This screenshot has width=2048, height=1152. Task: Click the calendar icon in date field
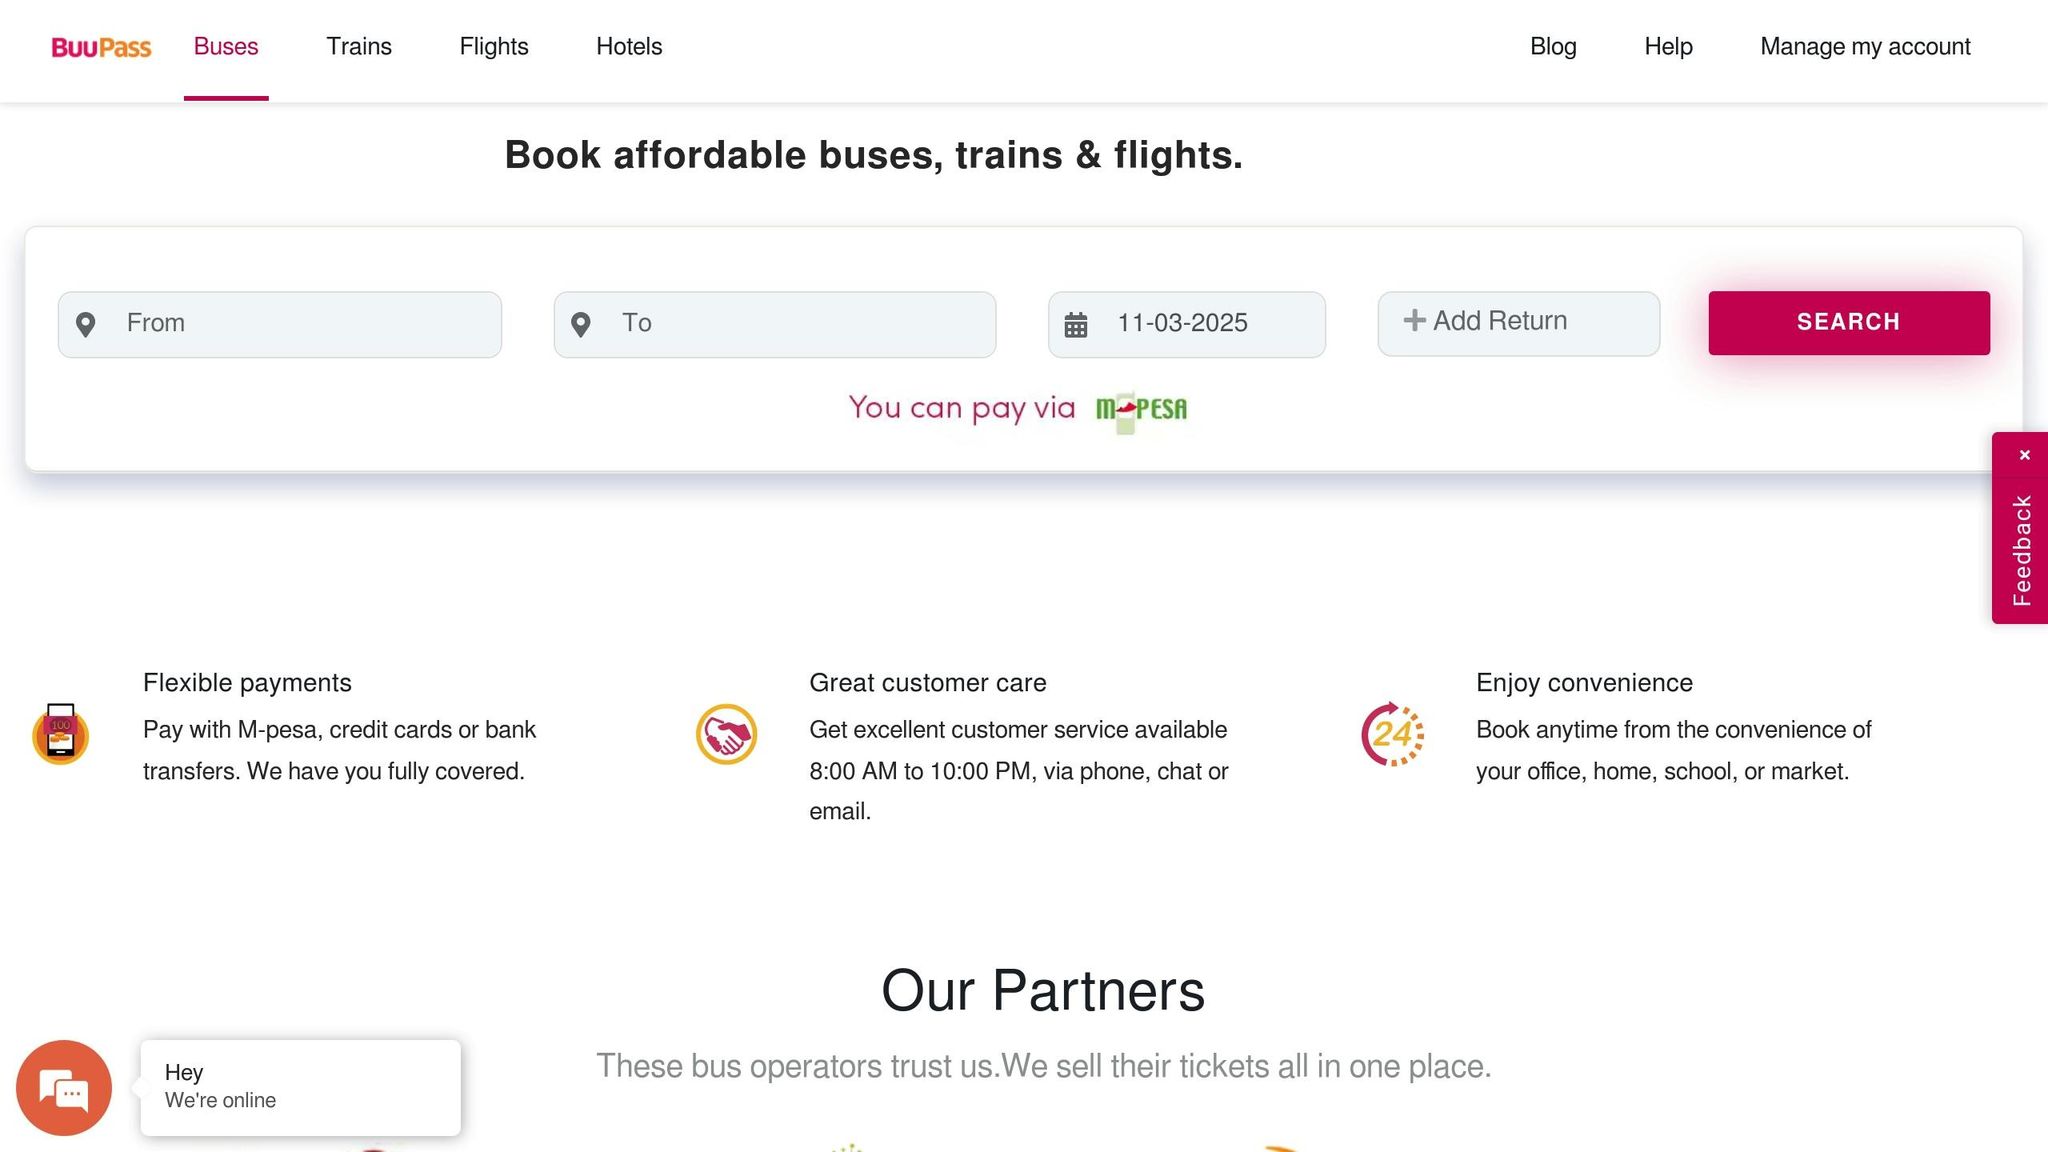point(1076,324)
